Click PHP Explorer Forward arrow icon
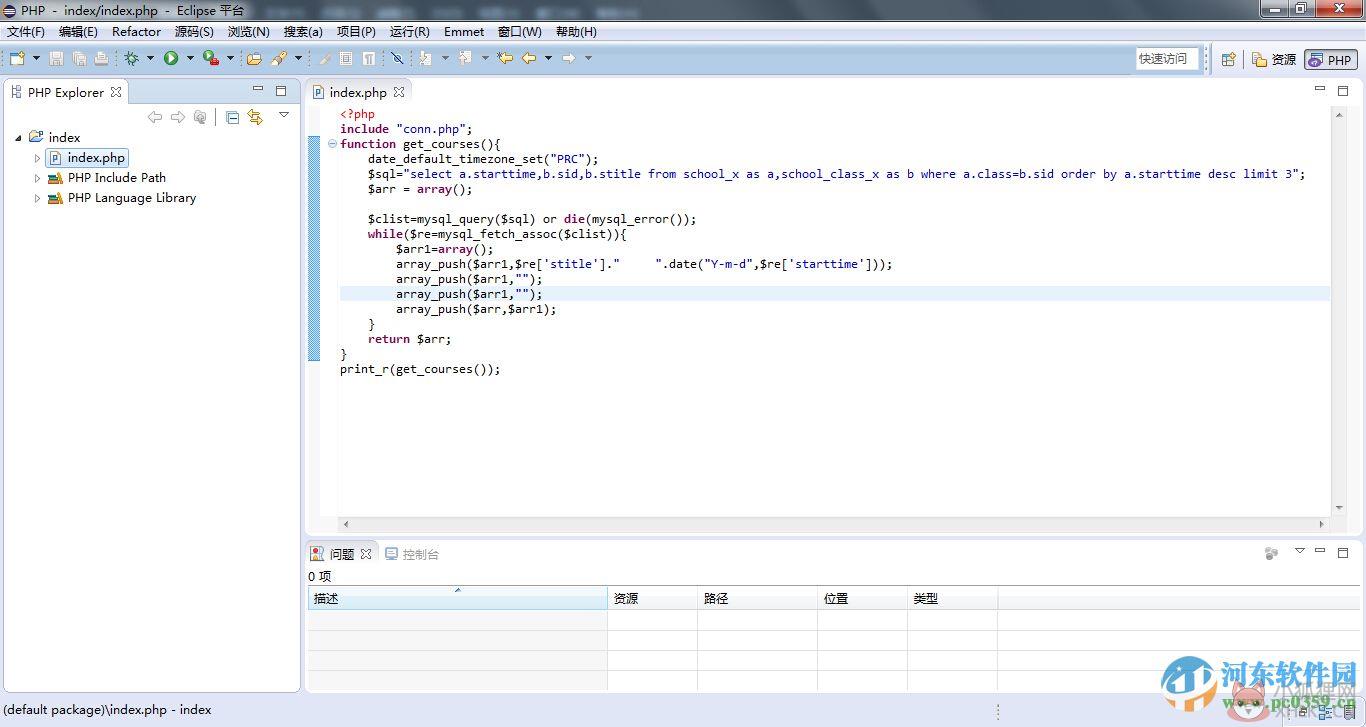 click(x=177, y=117)
